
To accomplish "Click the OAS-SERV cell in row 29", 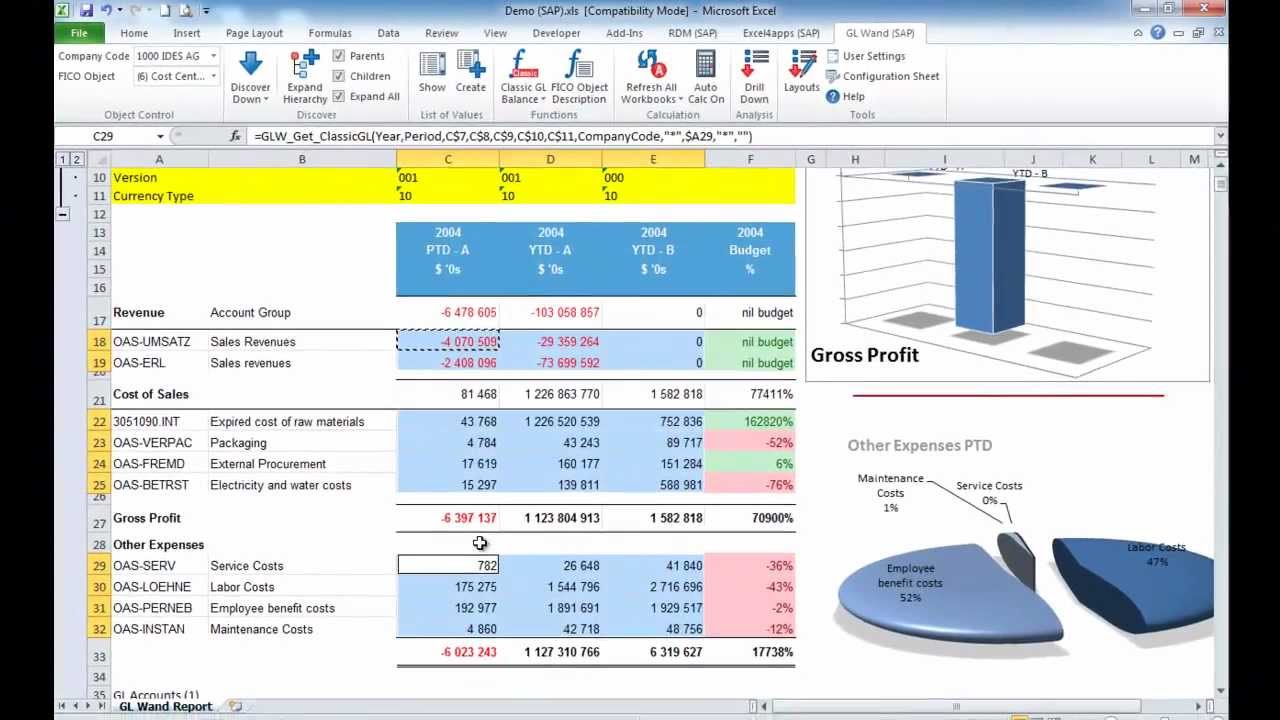I will 158,566.
